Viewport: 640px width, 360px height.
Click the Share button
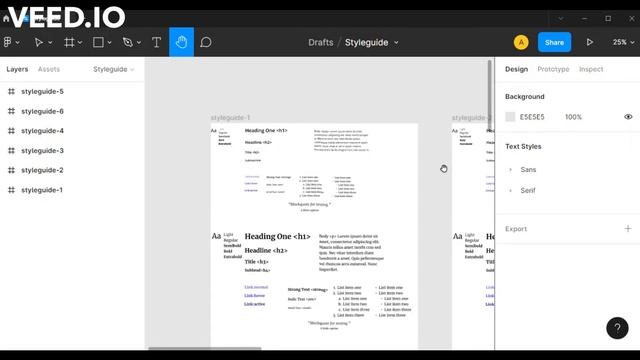point(554,42)
